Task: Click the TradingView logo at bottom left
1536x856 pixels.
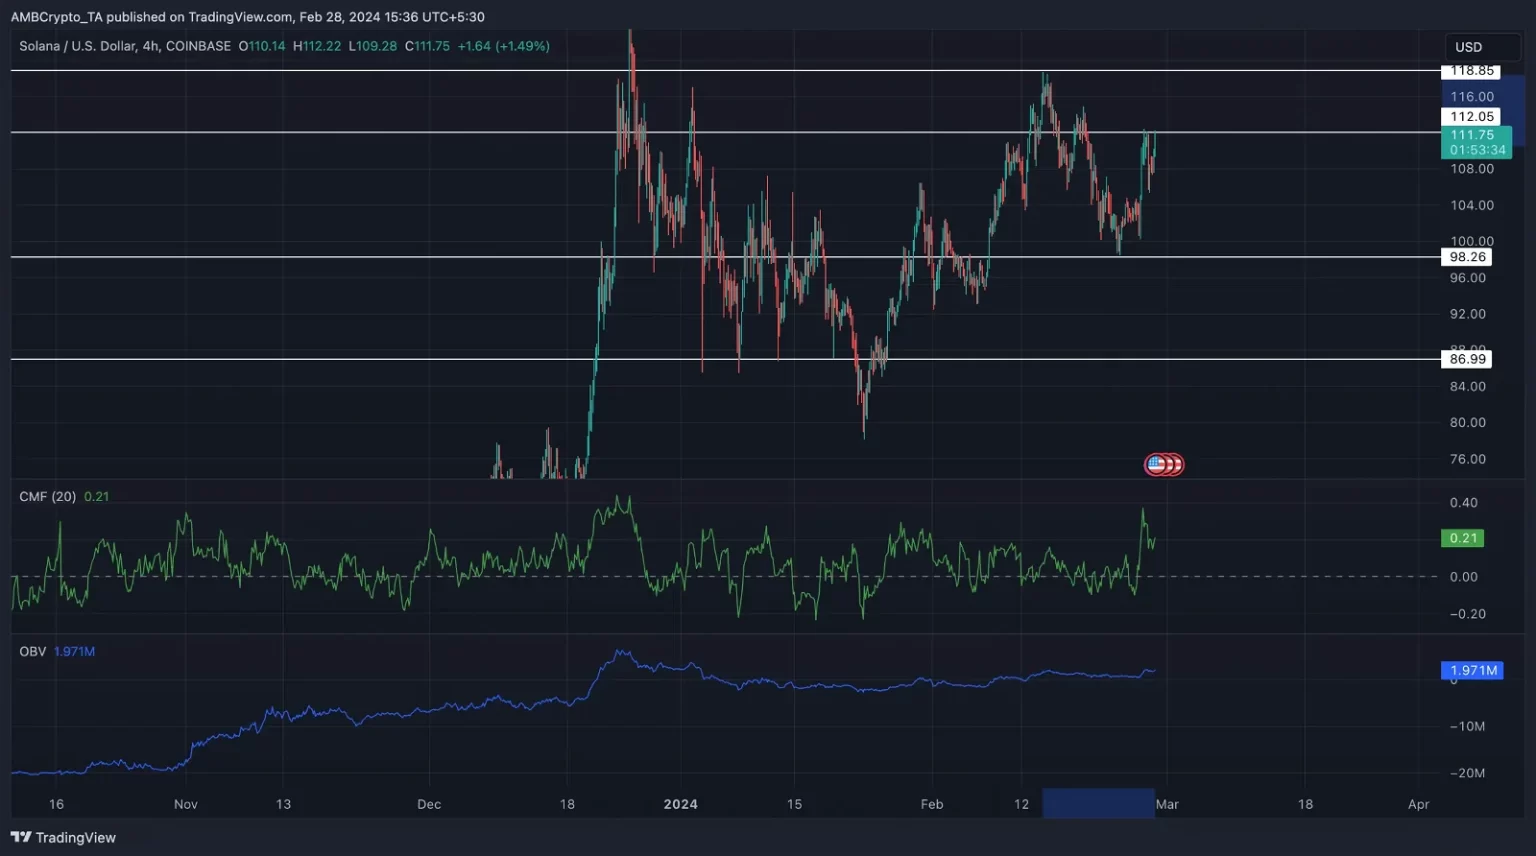Action: point(64,838)
